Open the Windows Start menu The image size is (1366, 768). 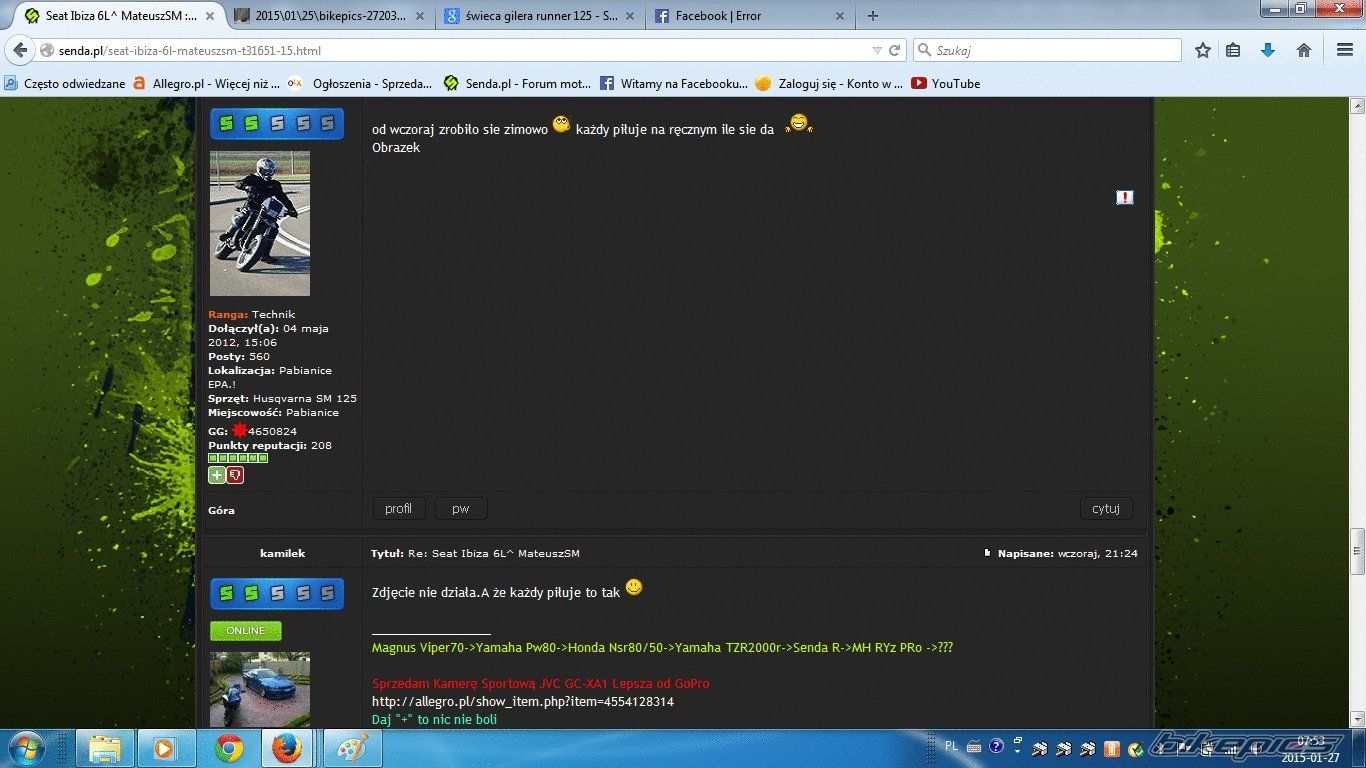tap(25, 748)
